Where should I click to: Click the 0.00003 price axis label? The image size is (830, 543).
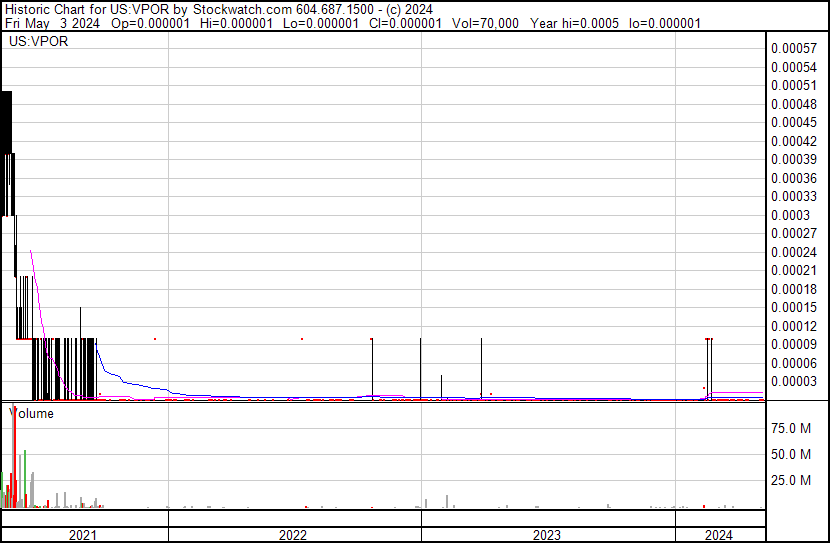[x=793, y=381]
